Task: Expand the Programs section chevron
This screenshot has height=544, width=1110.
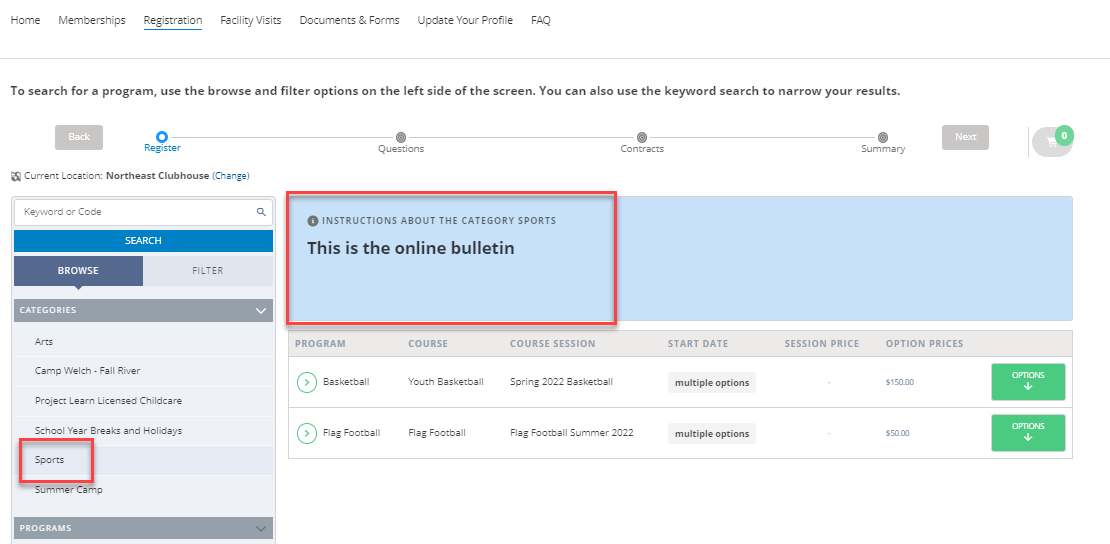Action: (x=261, y=528)
